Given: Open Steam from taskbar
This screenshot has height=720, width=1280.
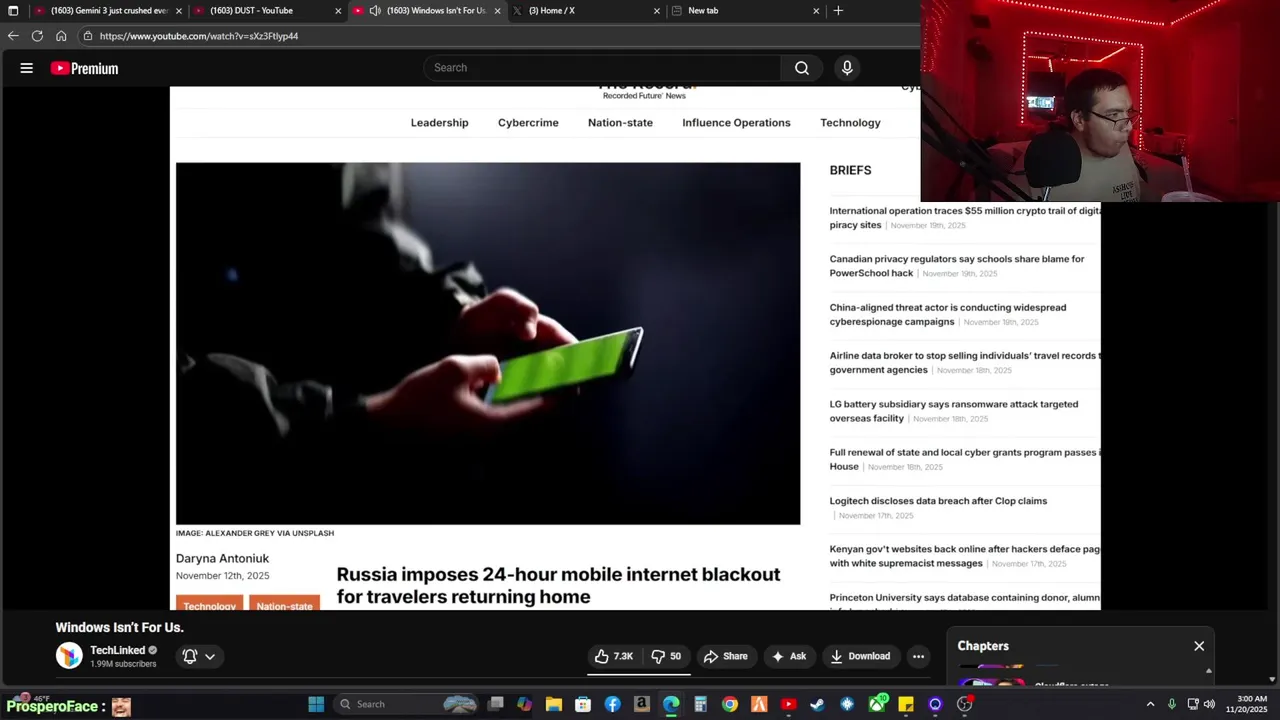Looking at the screenshot, I should [817, 704].
